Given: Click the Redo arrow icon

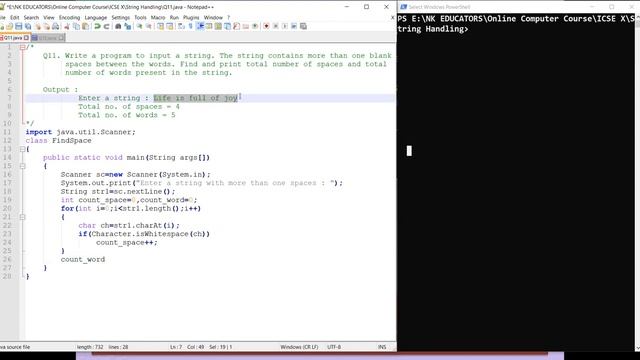Looking at the screenshot, I should coord(107,27).
